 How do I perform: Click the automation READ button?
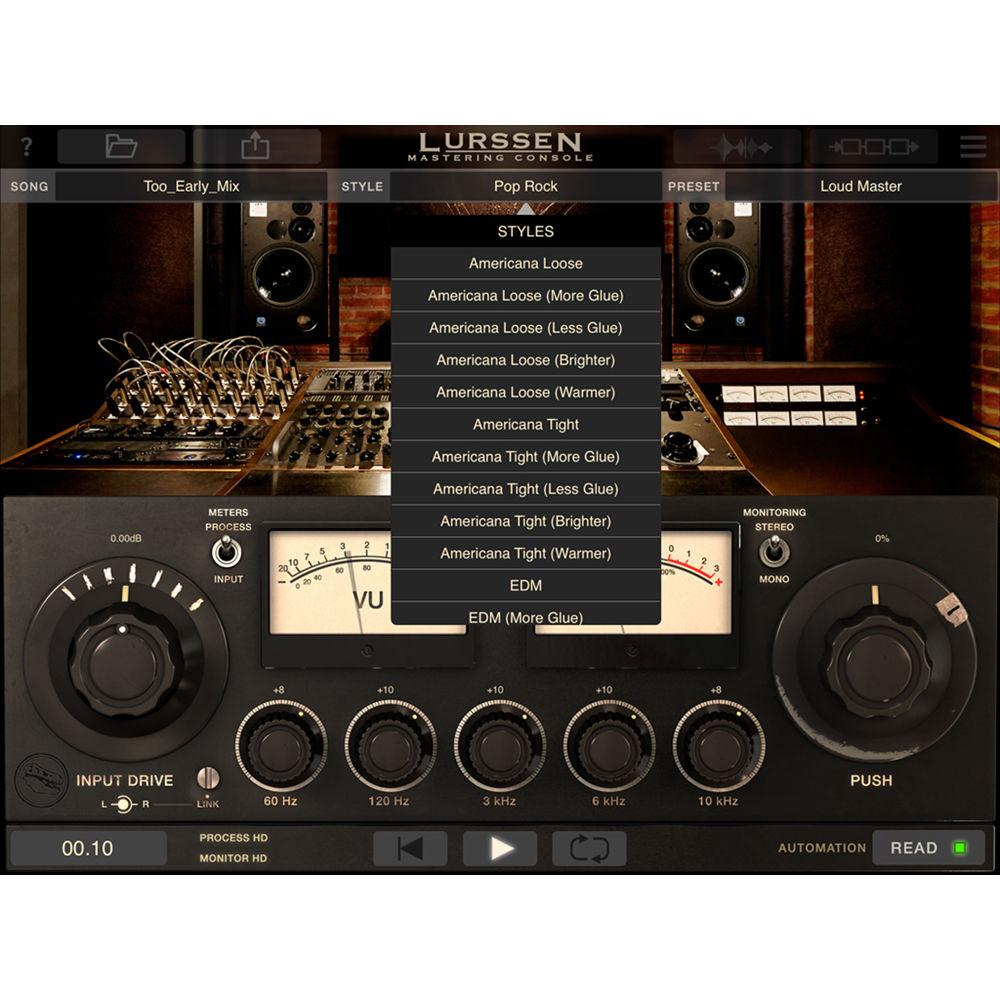[x=928, y=848]
